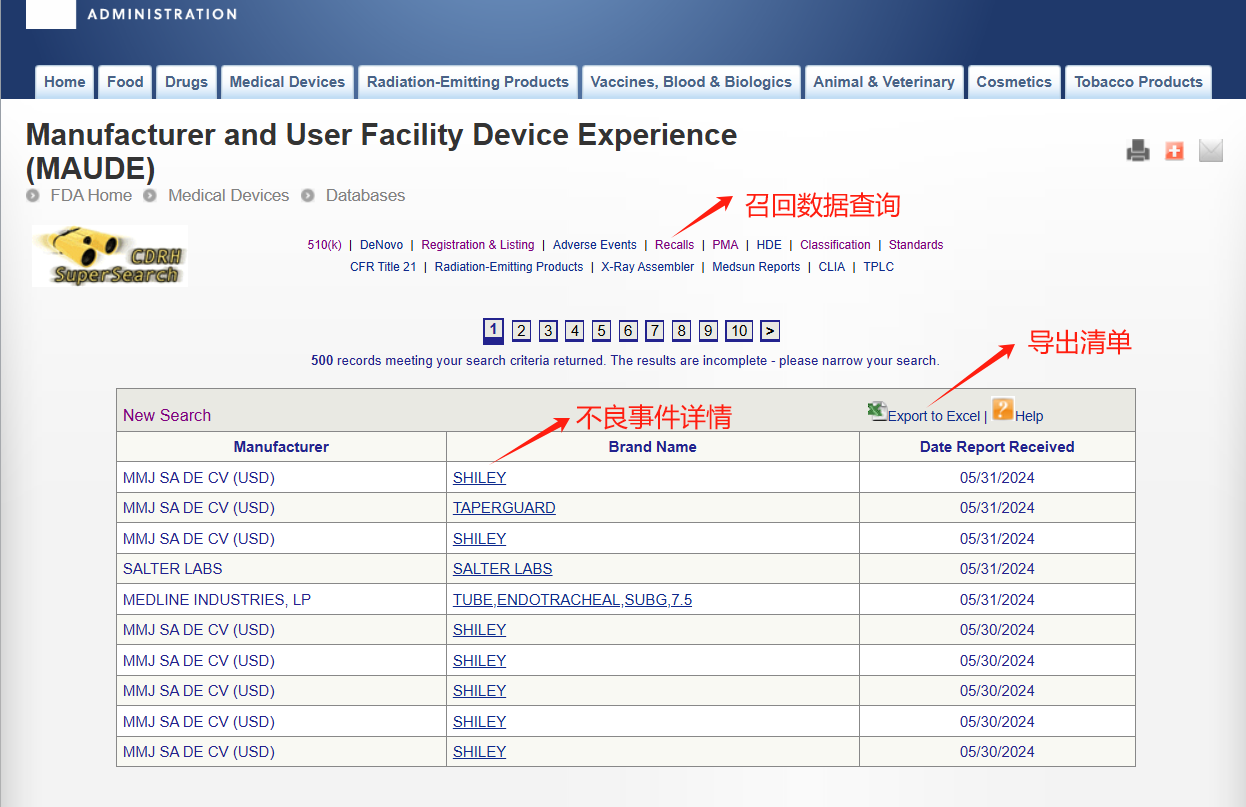
Task: Open the Recalls database link
Action: [x=675, y=245]
